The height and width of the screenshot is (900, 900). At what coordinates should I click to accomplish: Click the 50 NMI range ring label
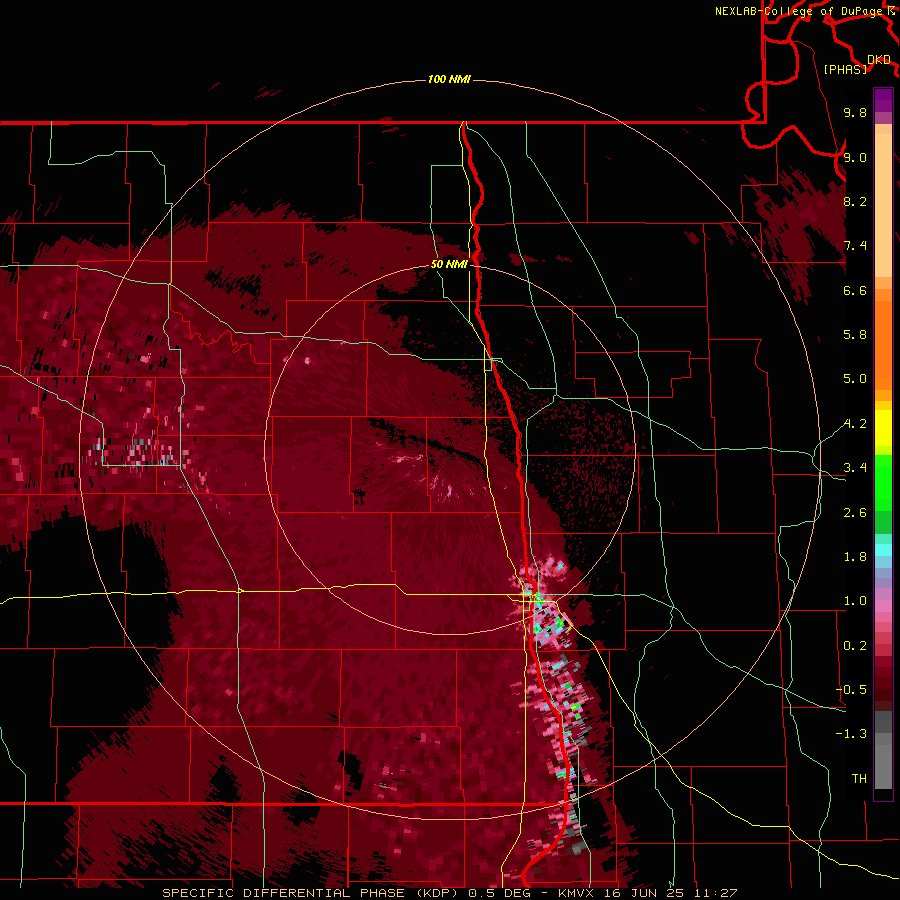[x=449, y=264]
